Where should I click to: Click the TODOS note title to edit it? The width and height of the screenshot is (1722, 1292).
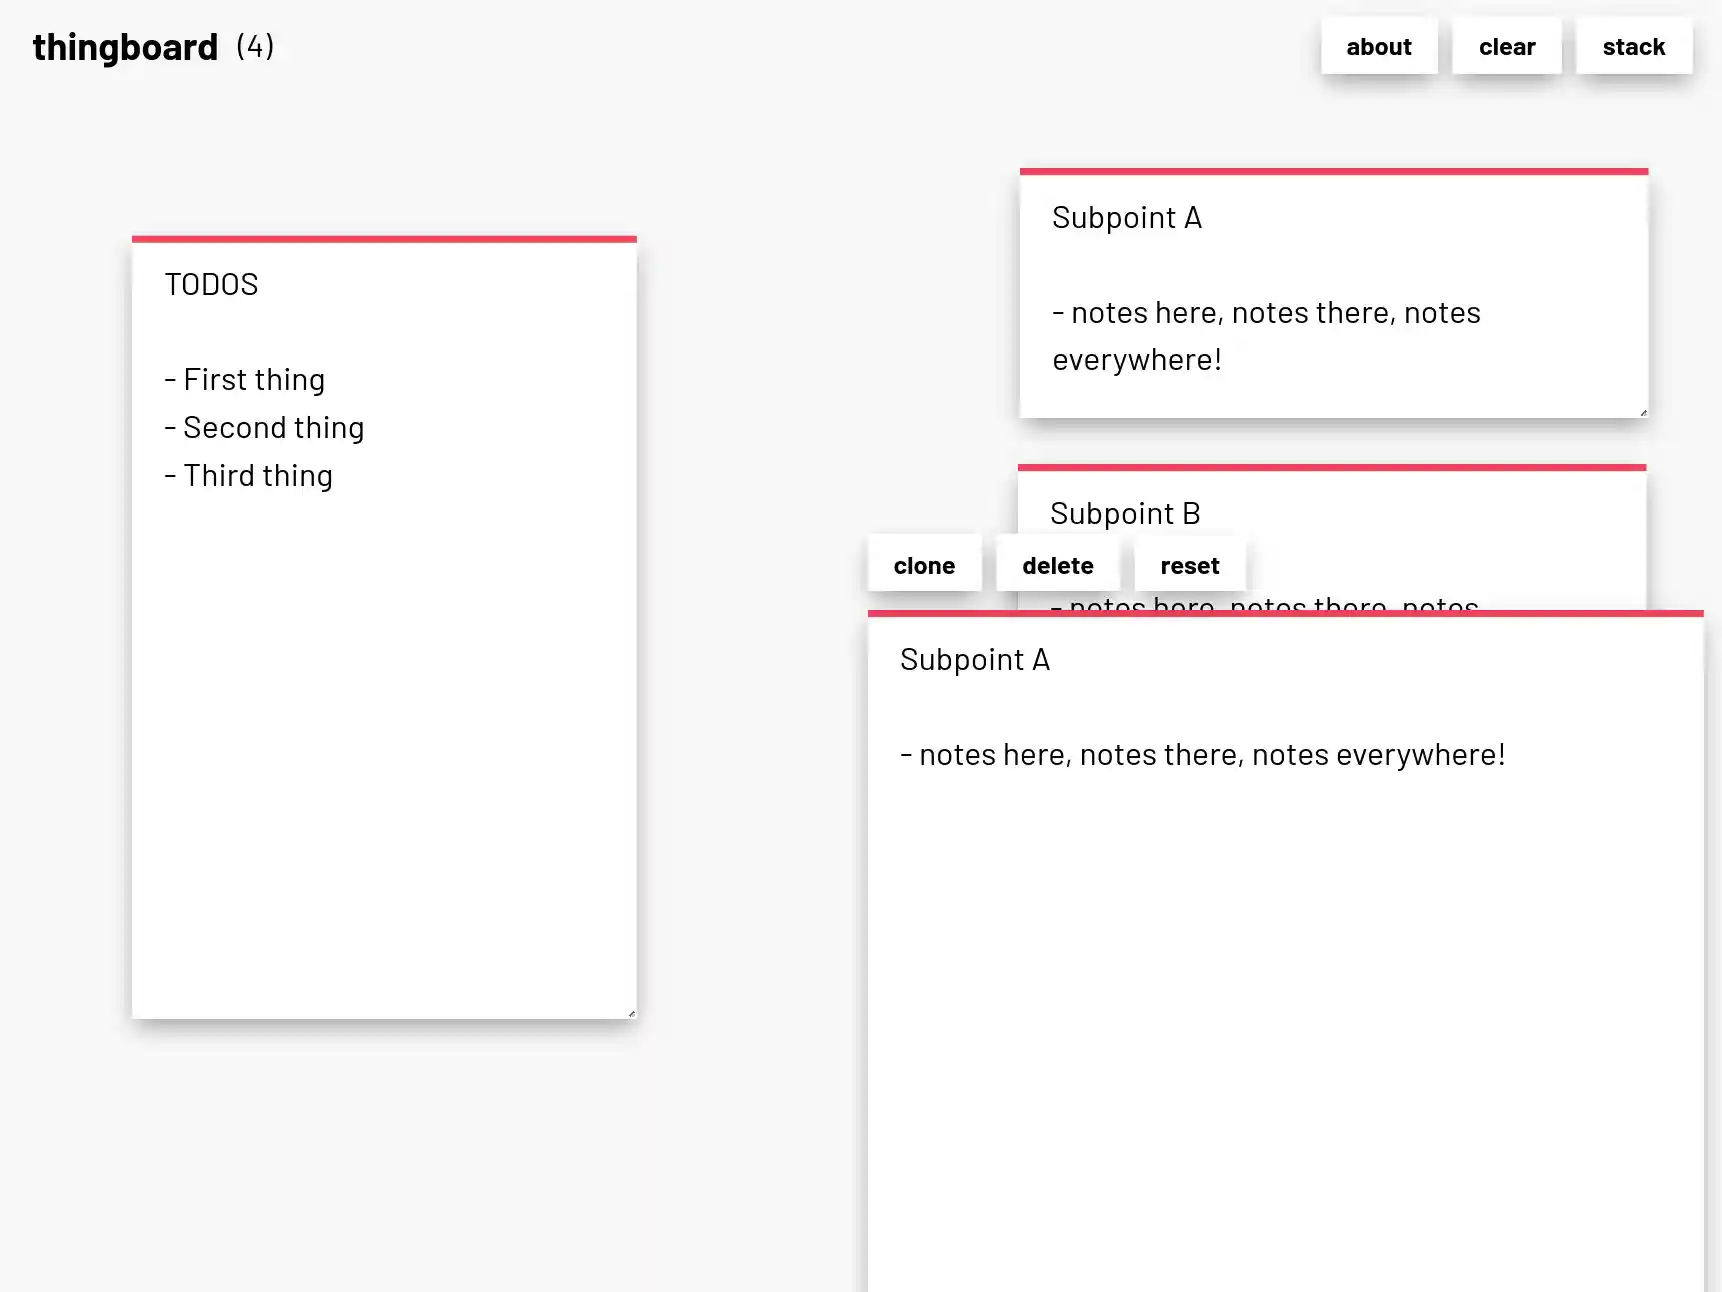(x=211, y=284)
